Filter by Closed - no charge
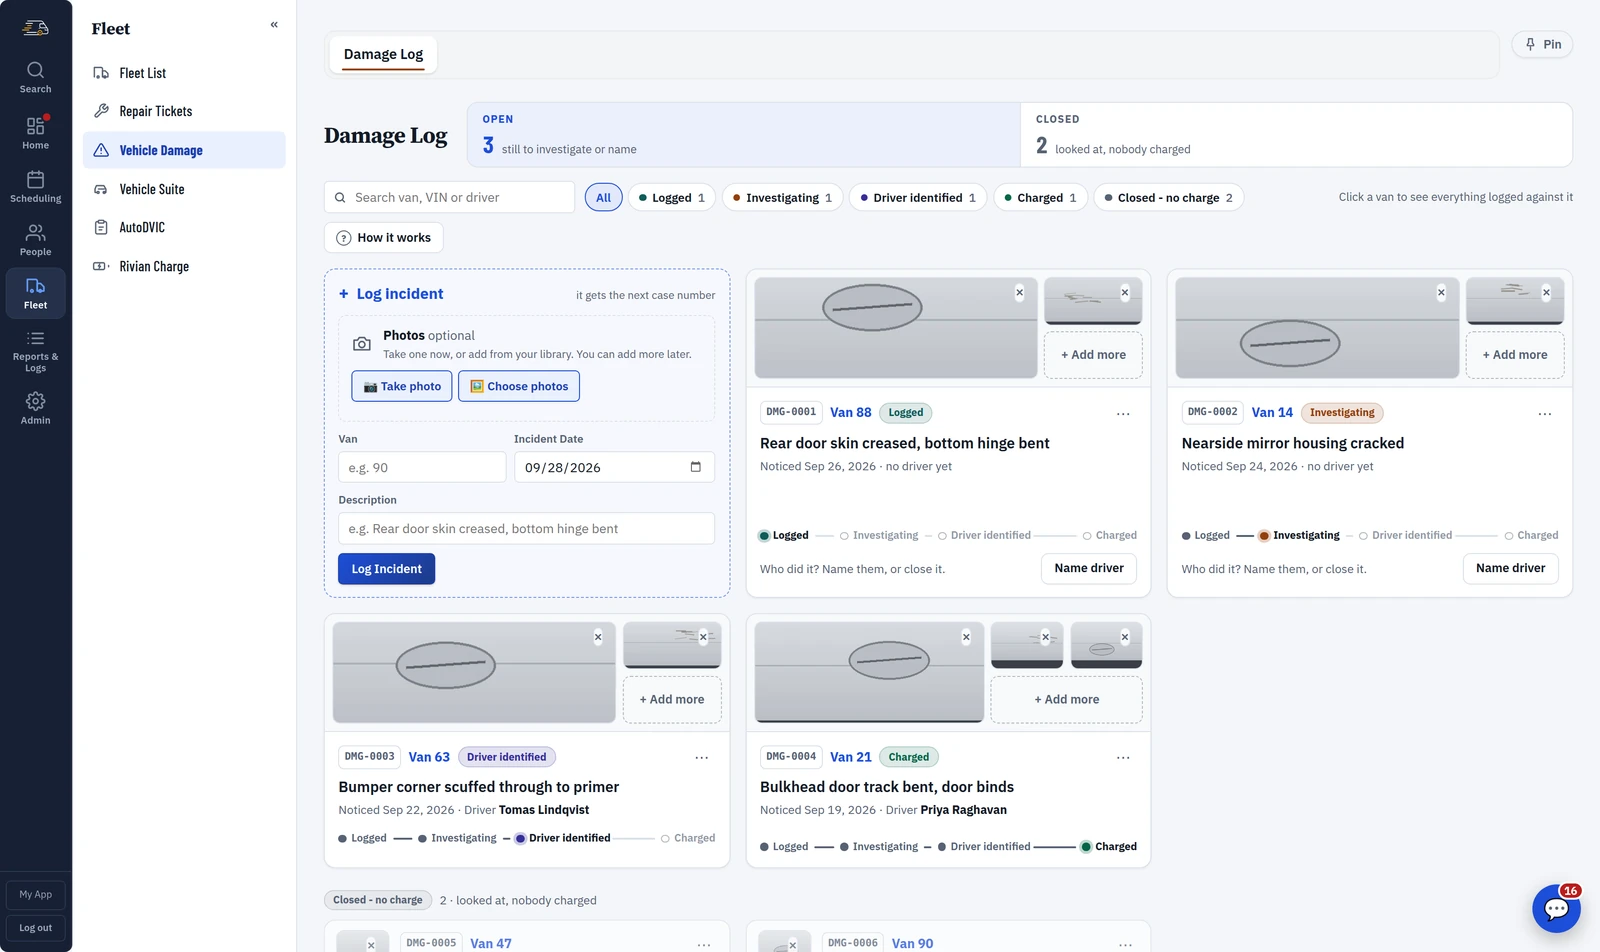 [x=1168, y=198]
